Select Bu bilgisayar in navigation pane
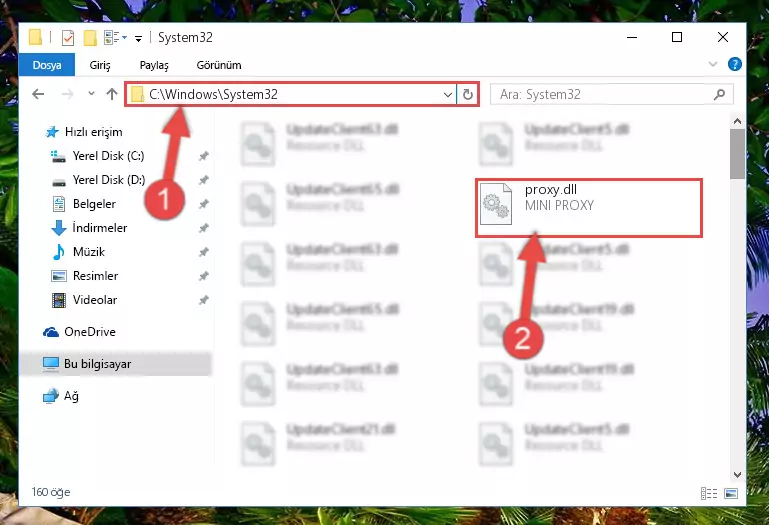This screenshot has height=525, width=769. (x=116, y=364)
